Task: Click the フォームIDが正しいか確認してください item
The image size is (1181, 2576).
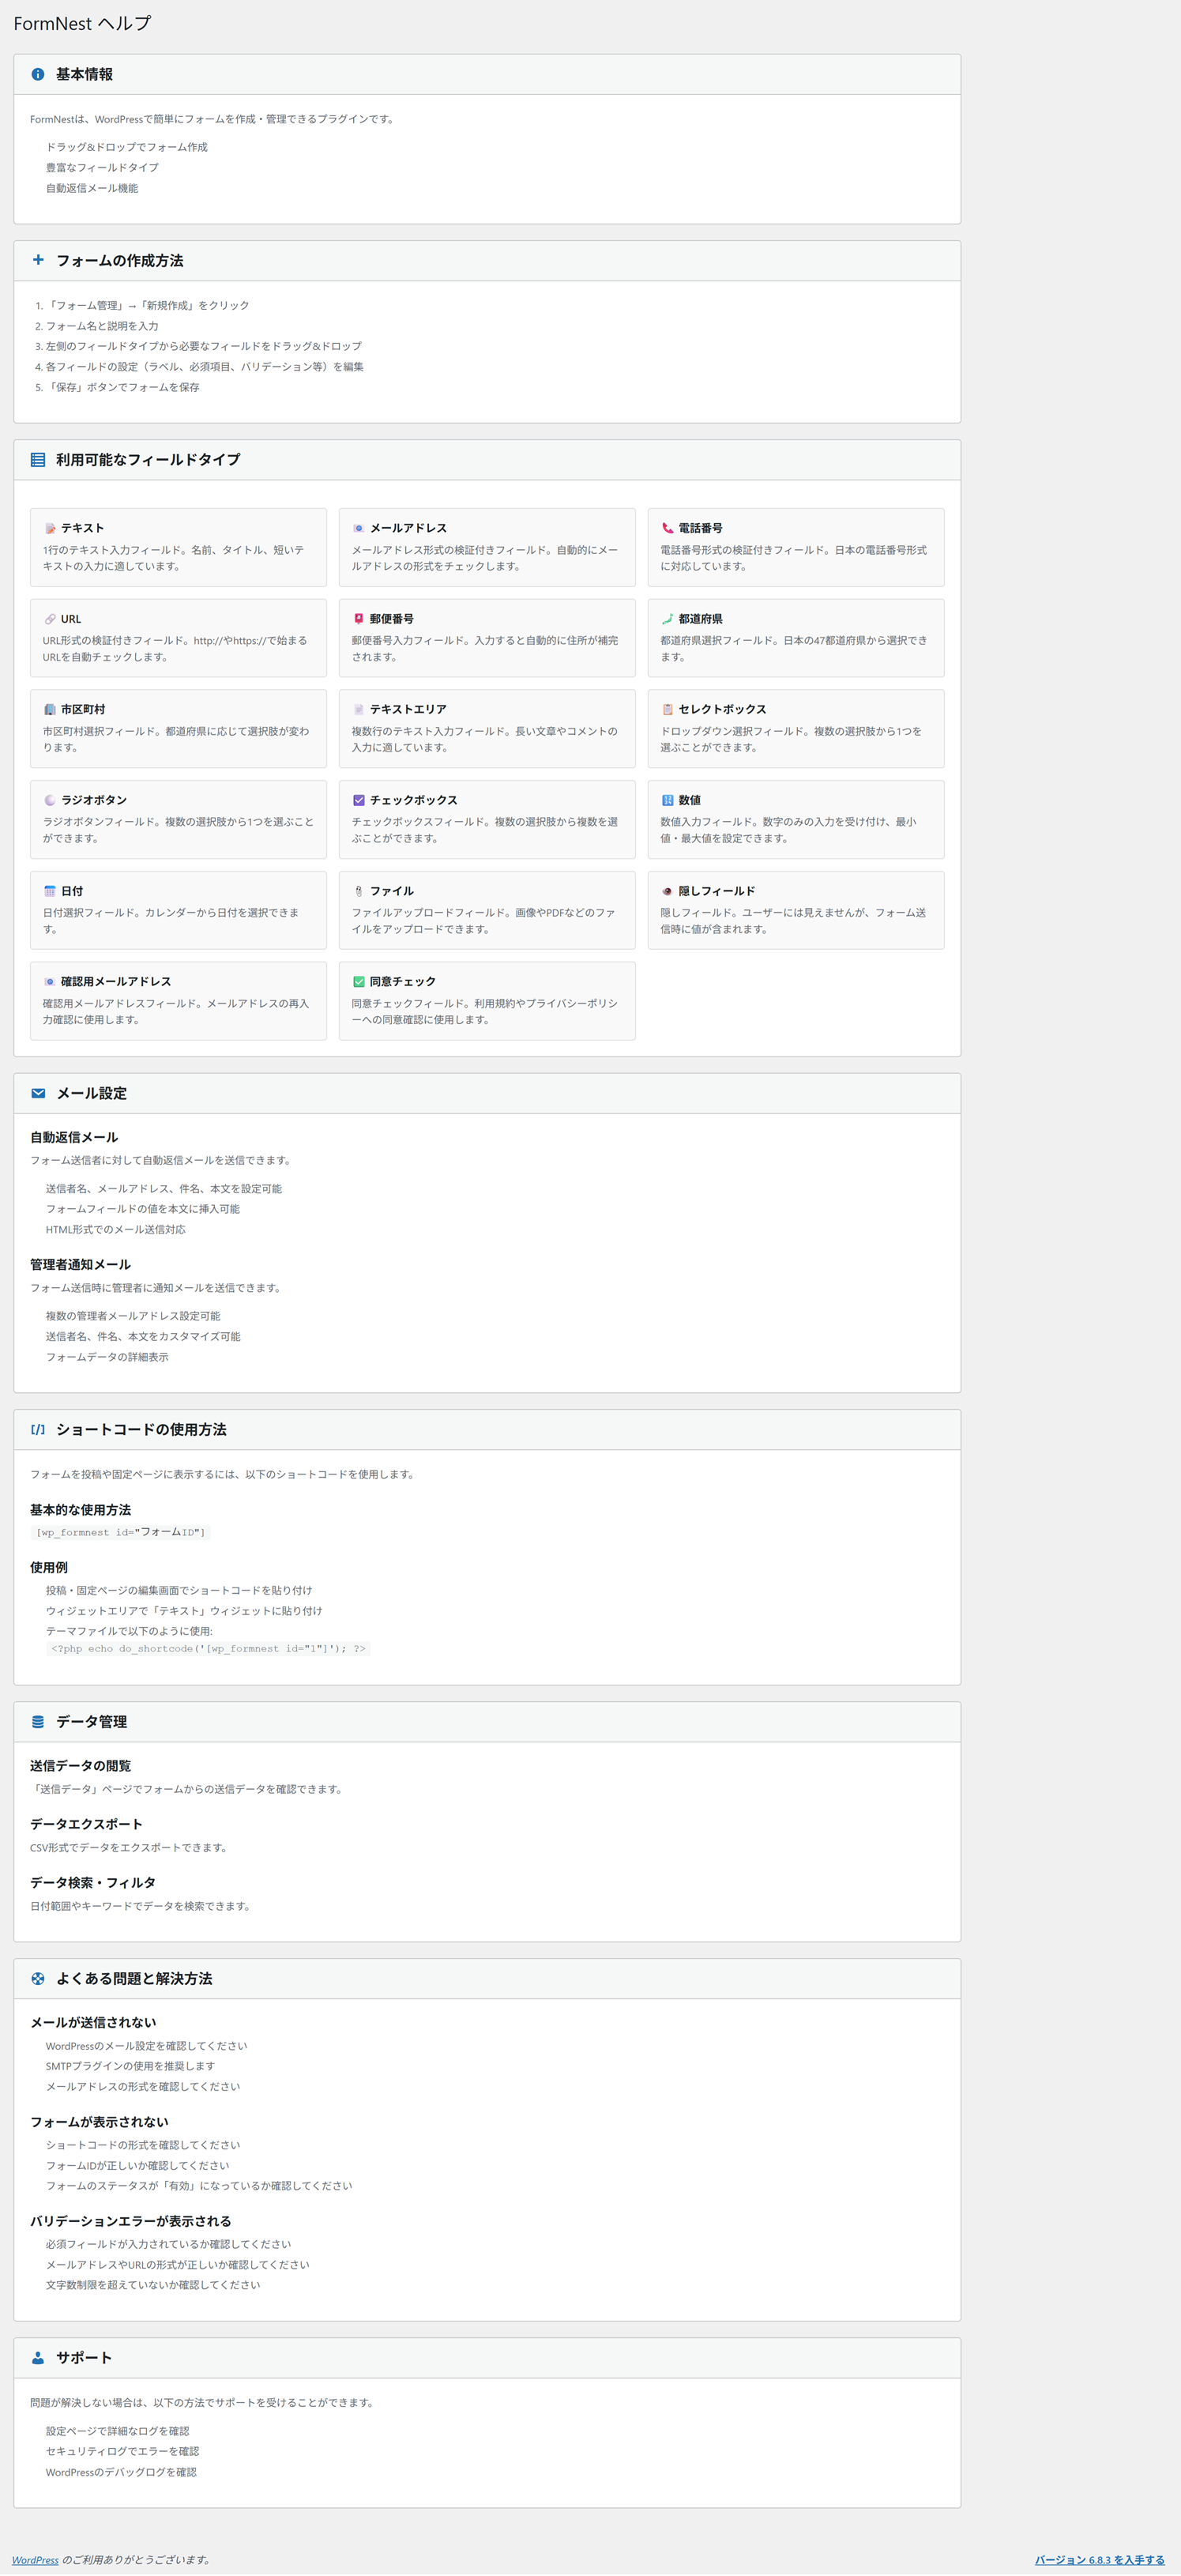Action: coord(138,2165)
